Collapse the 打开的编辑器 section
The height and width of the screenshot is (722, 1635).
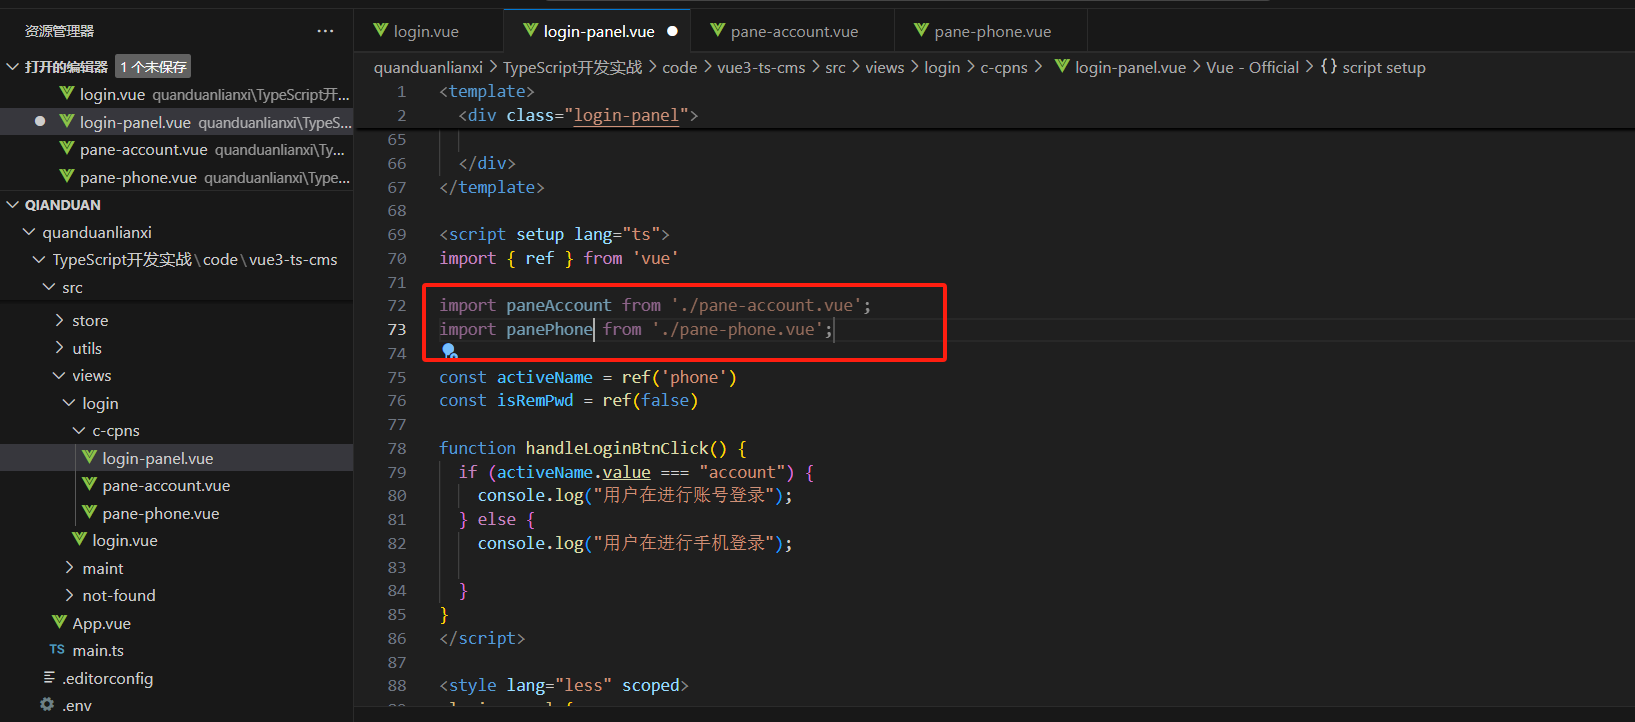click(x=12, y=67)
